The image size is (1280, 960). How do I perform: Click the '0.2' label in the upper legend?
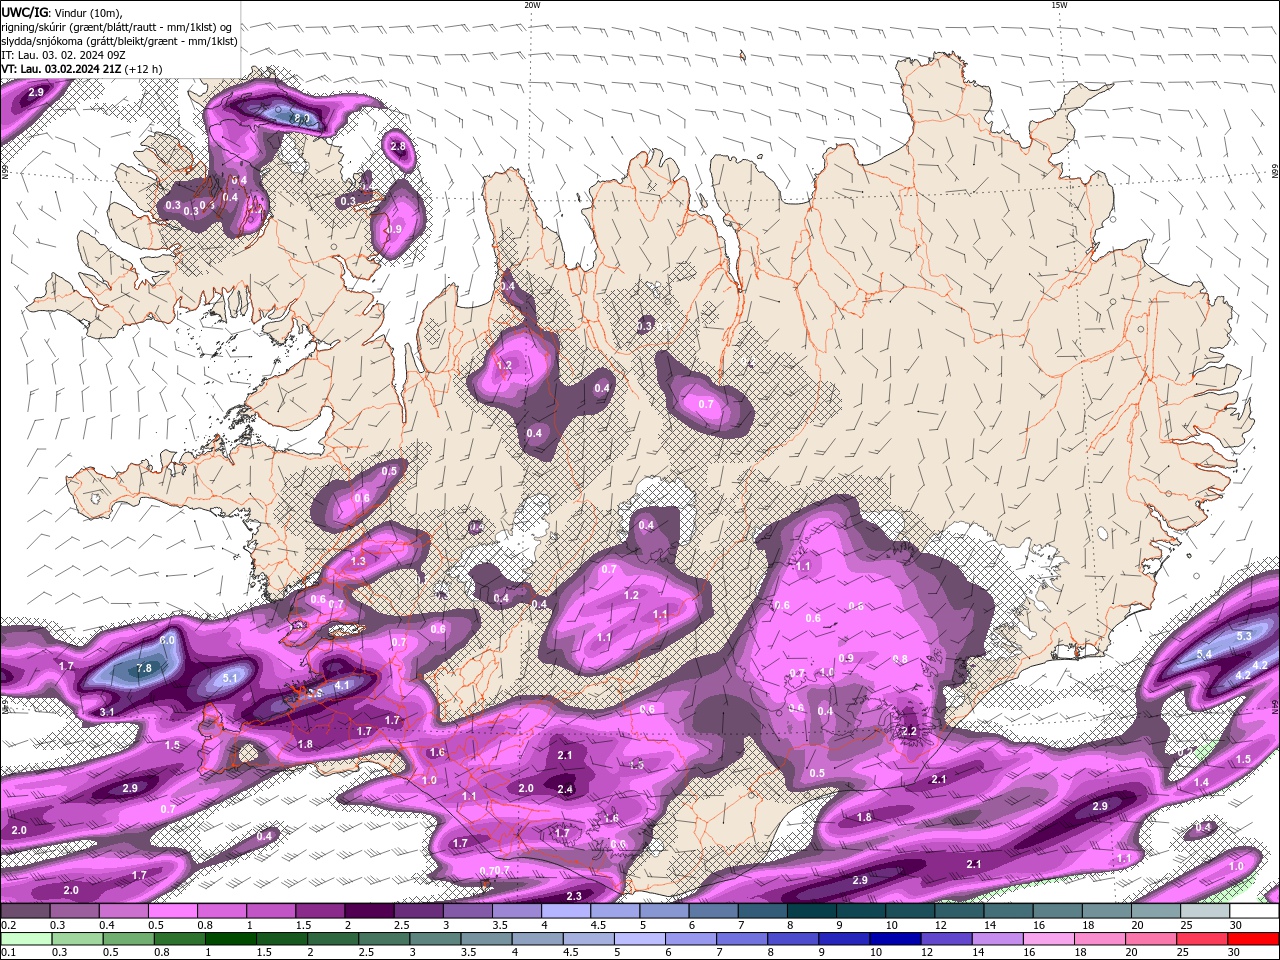coord(7,925)
